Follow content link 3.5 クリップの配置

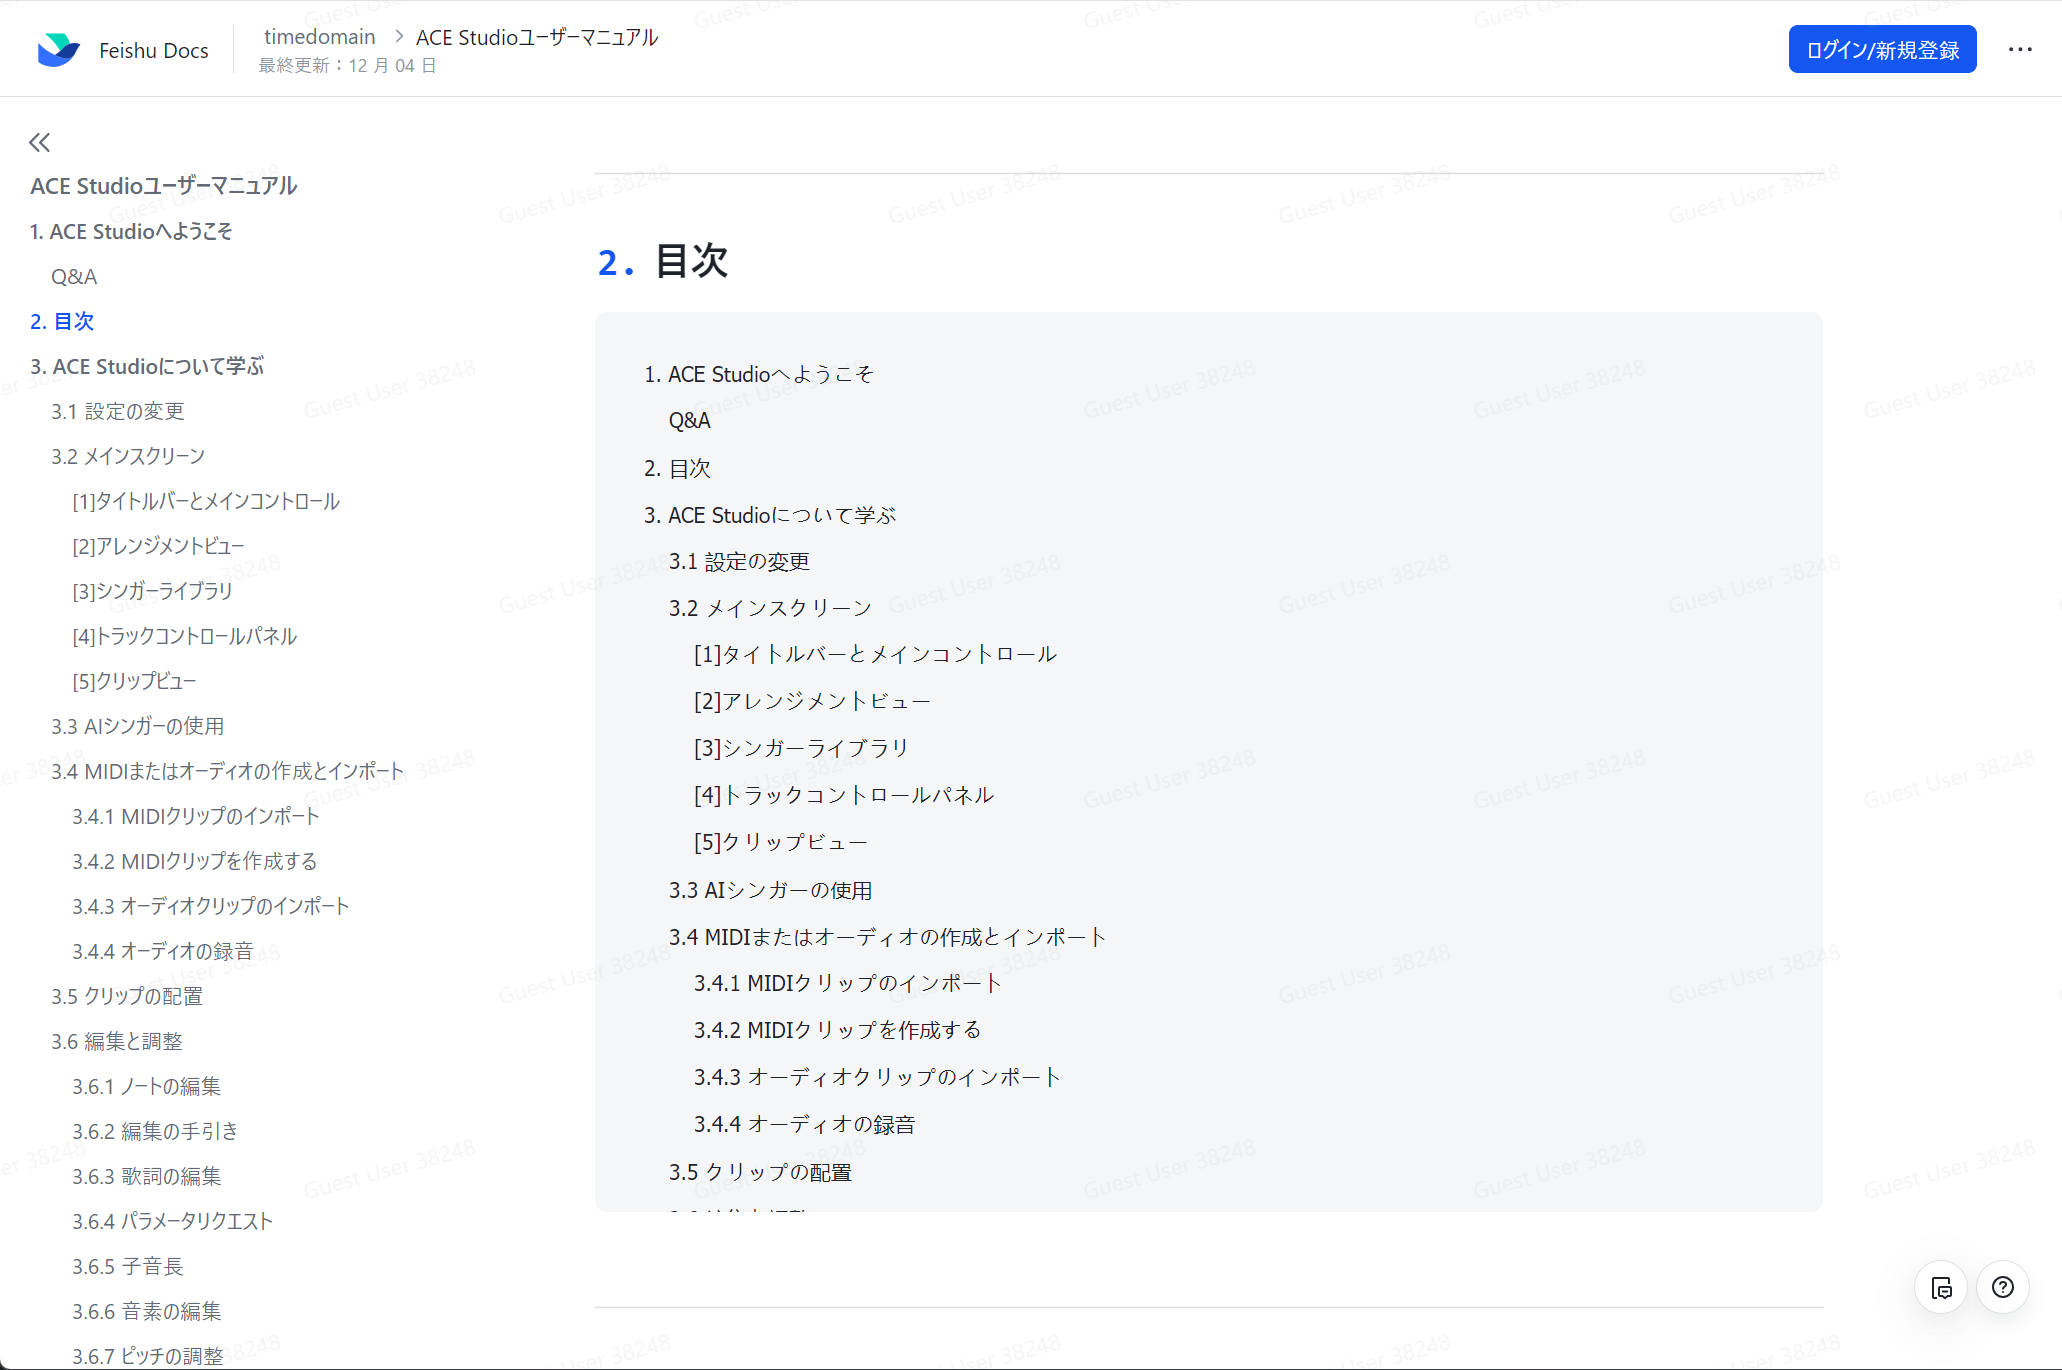pos(760,1172)
